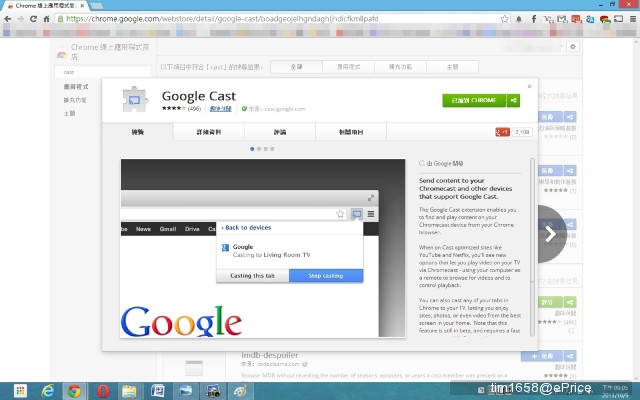Filter search results by applications
640x400 pixels.
tap(348, 67)
